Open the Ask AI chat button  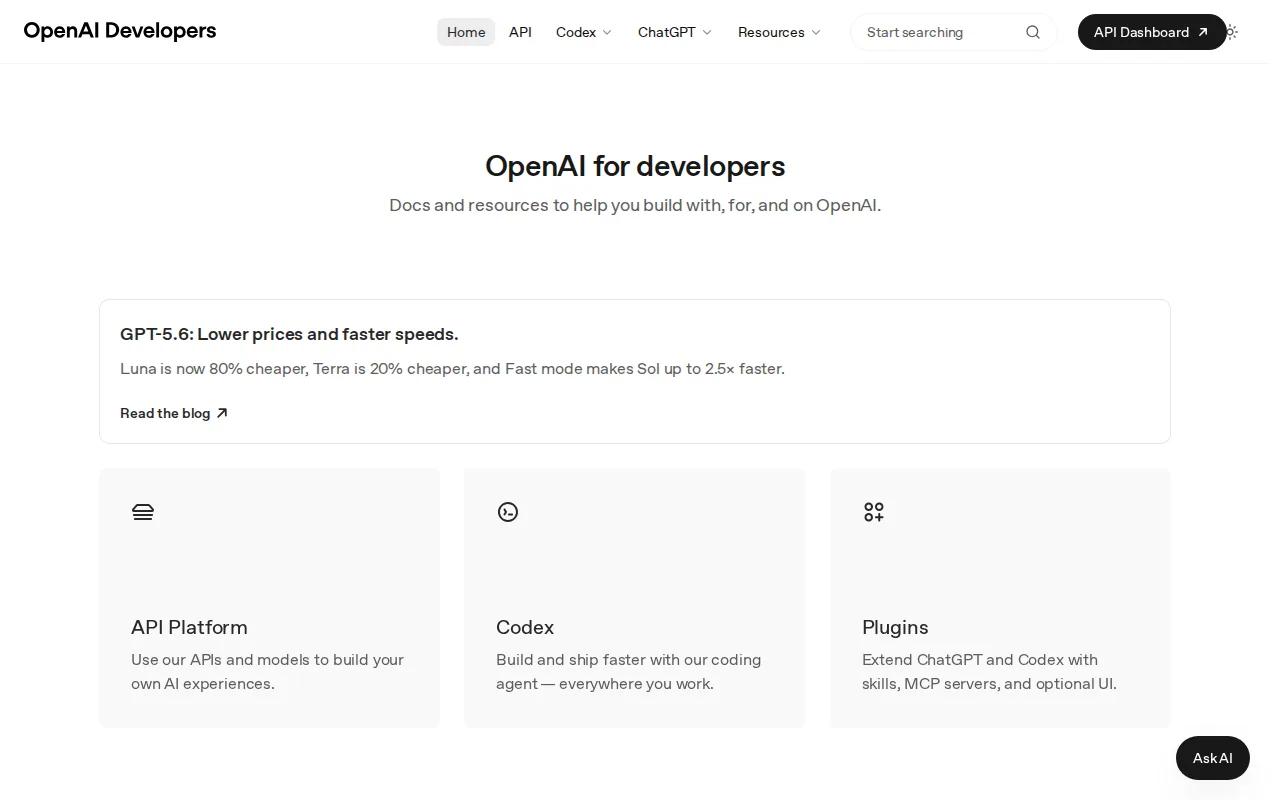1213,758
